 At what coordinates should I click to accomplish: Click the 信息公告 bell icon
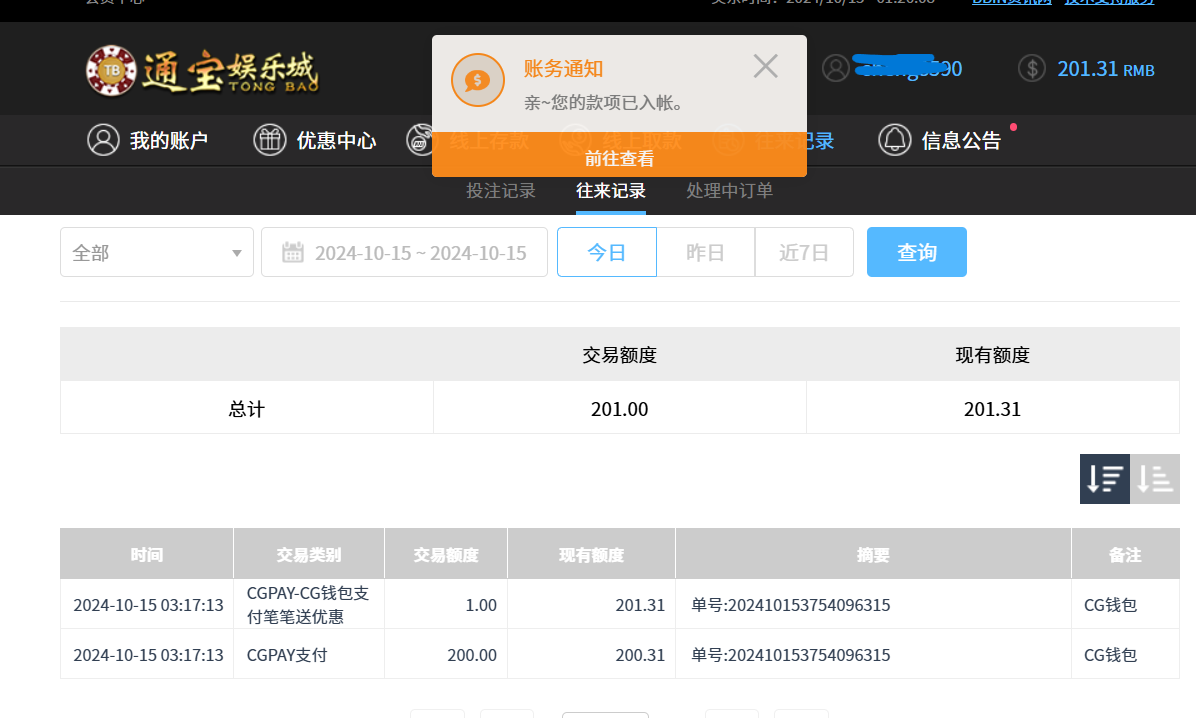click(894, 140)
